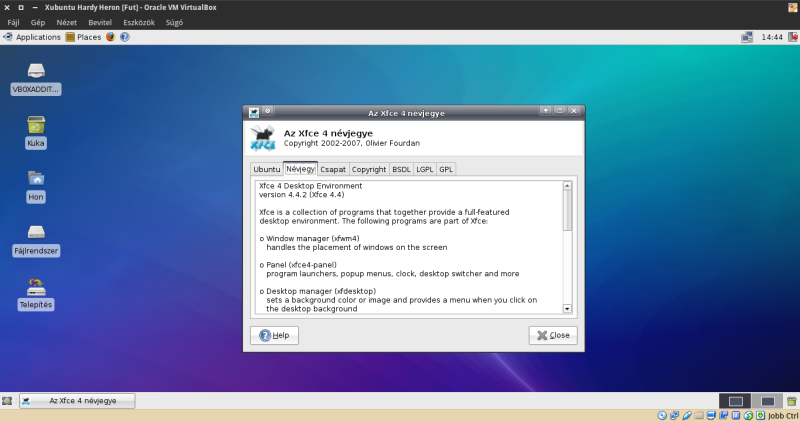Click the VirtualBox icon at top-right corner
Screen dimensions: 800x422
[792, 7]
